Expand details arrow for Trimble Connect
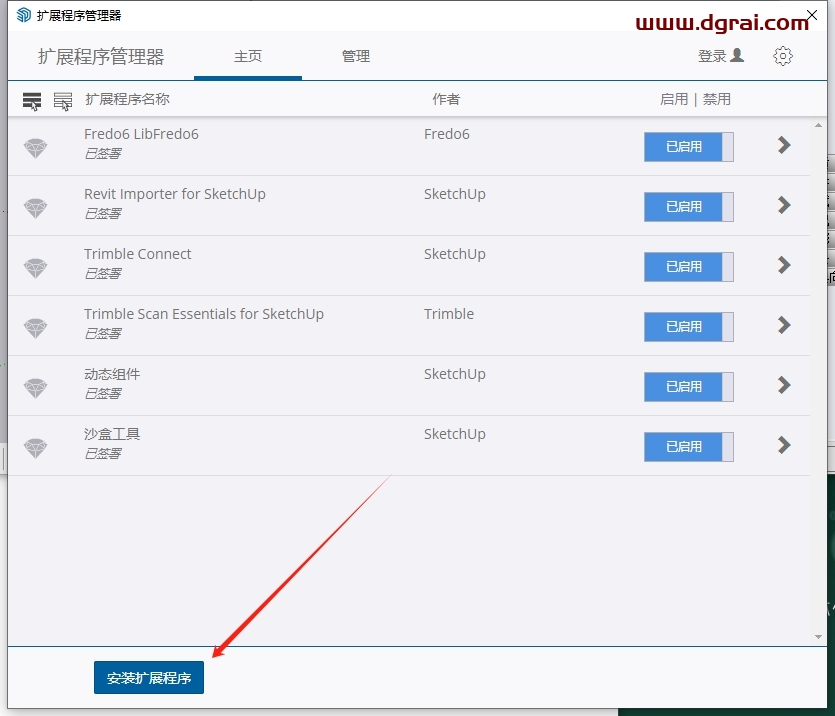This screenshot has height=716, width=835. 784,265
